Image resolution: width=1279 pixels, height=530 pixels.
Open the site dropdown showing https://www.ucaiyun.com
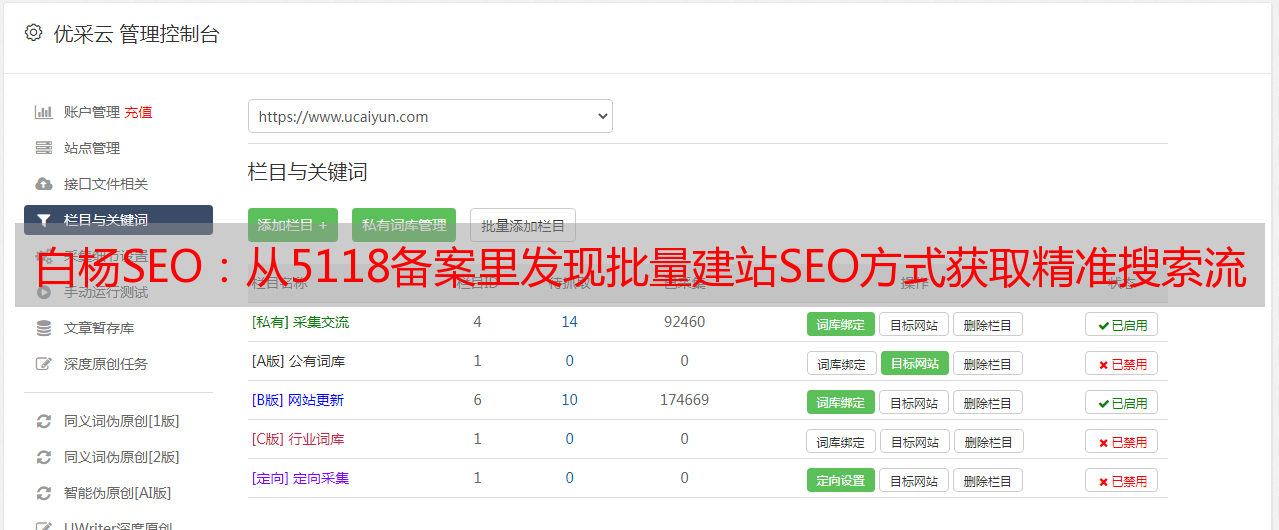(x=430, y=116)
